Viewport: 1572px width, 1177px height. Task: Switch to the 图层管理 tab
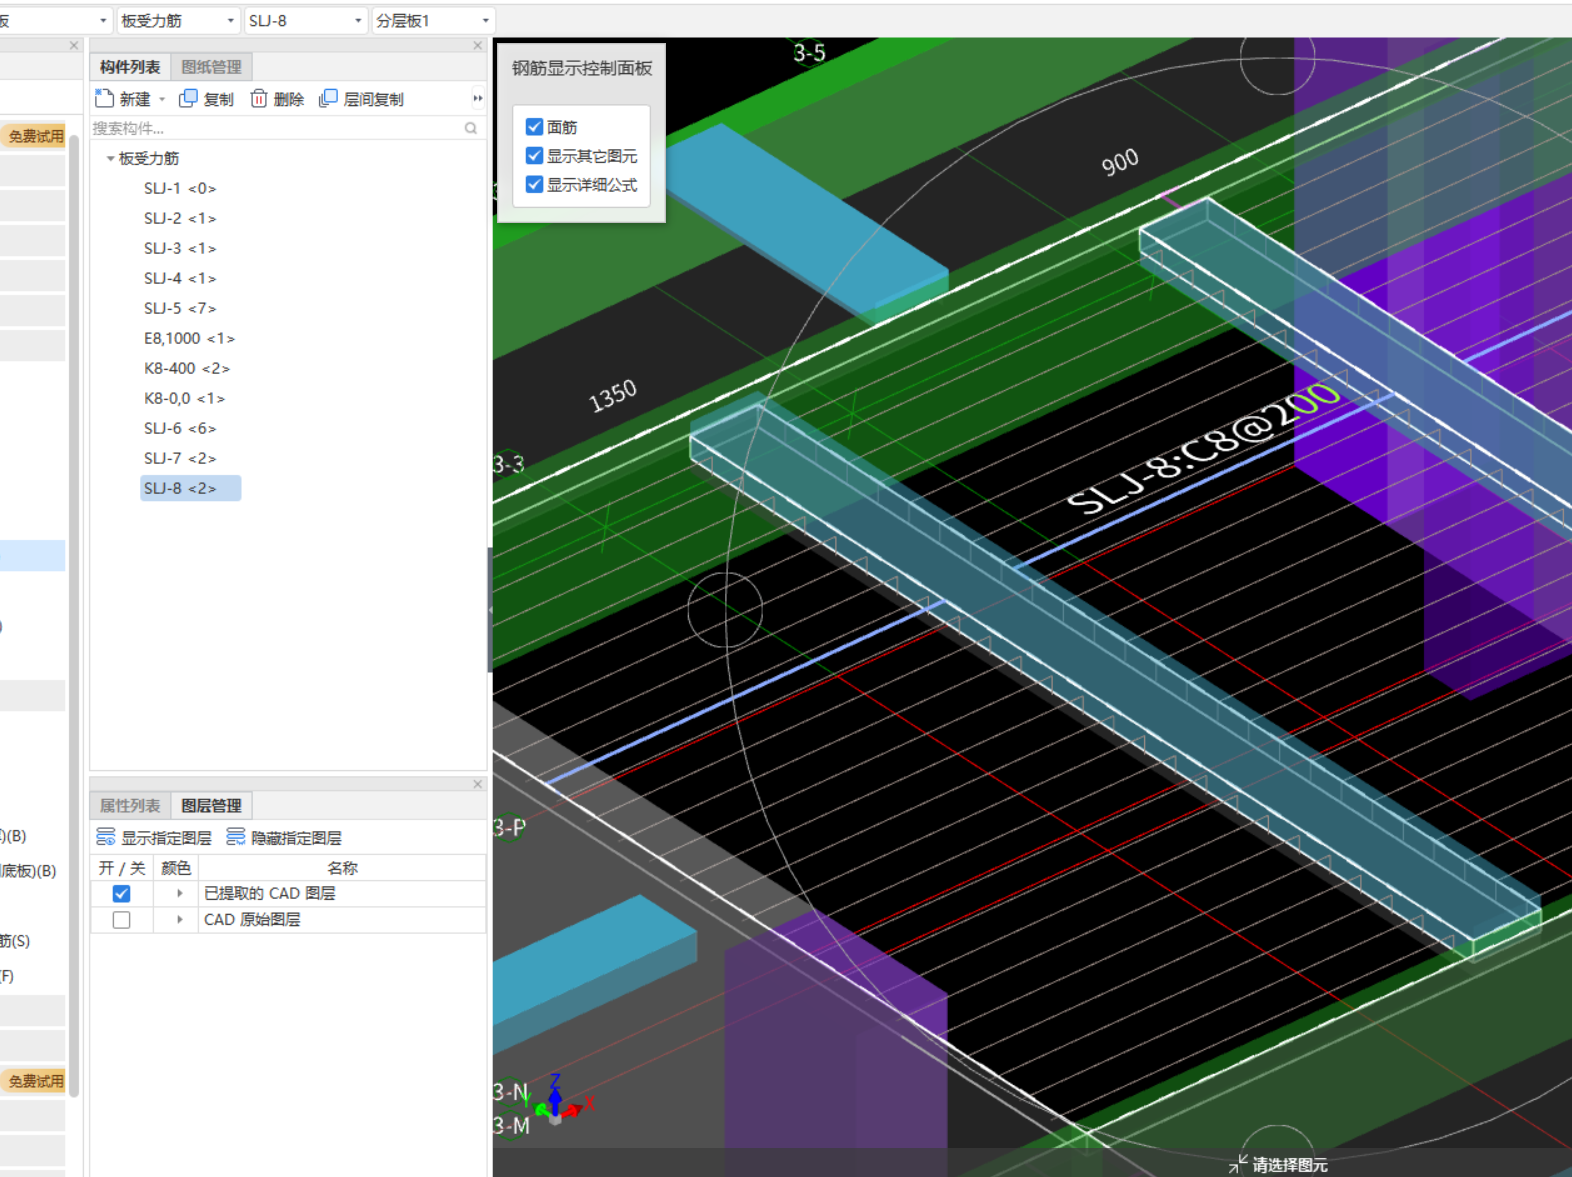(x=211, y=805)
